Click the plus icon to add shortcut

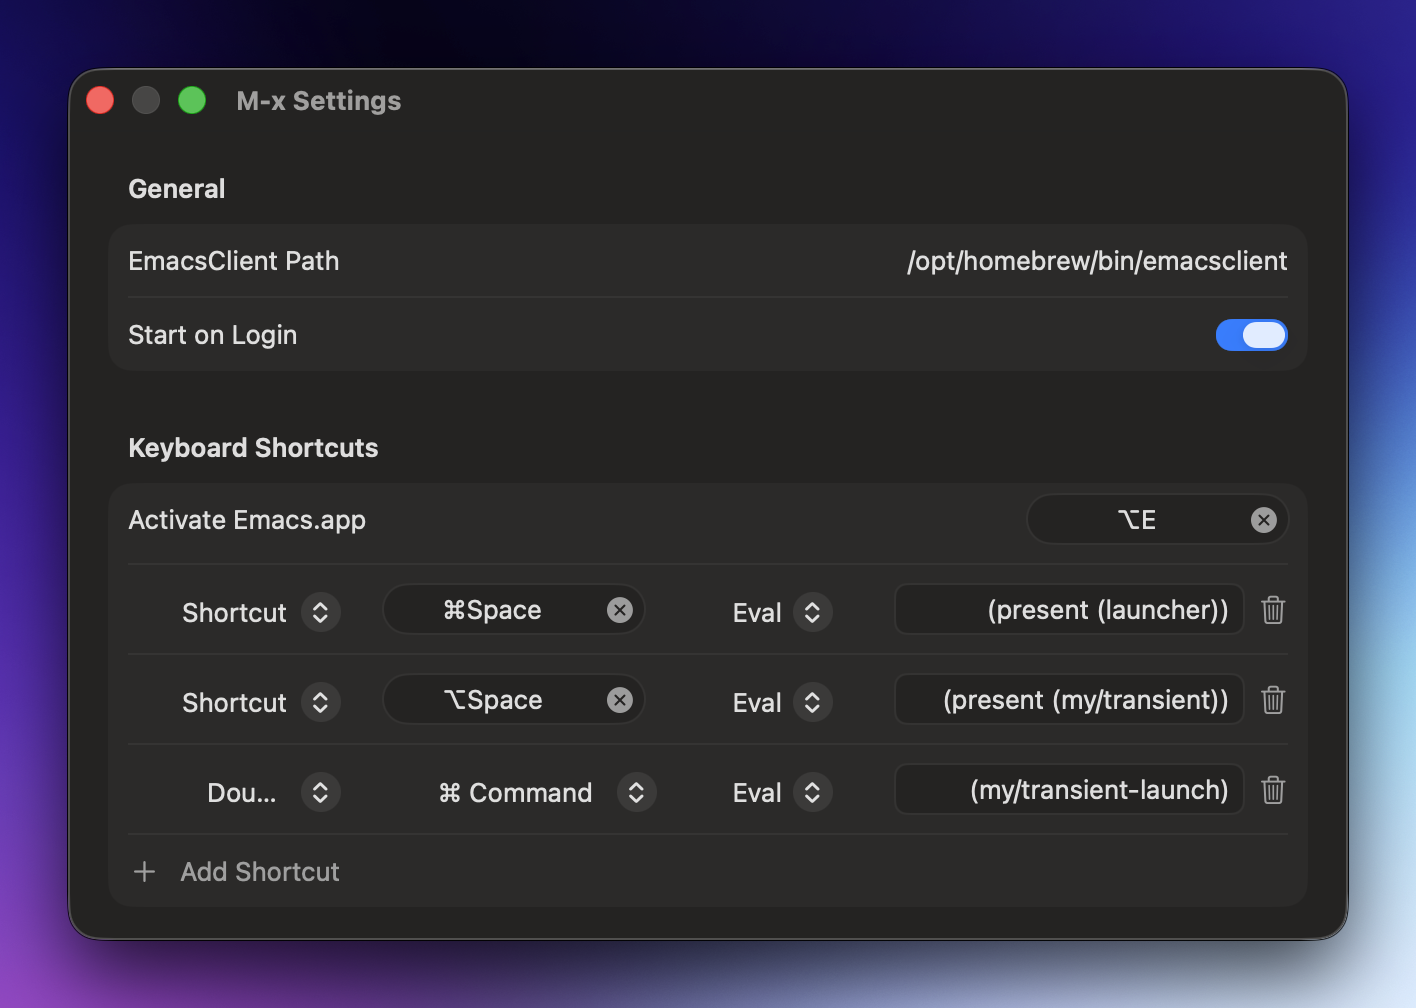pos(144,872)
